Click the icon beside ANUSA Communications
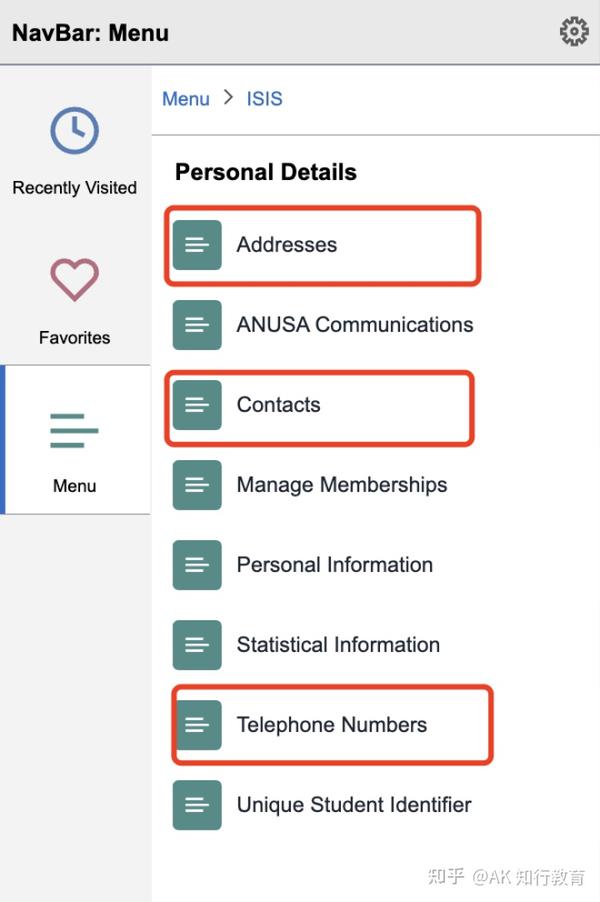This screenshot has height=902, width=600. tap(197, 324)
